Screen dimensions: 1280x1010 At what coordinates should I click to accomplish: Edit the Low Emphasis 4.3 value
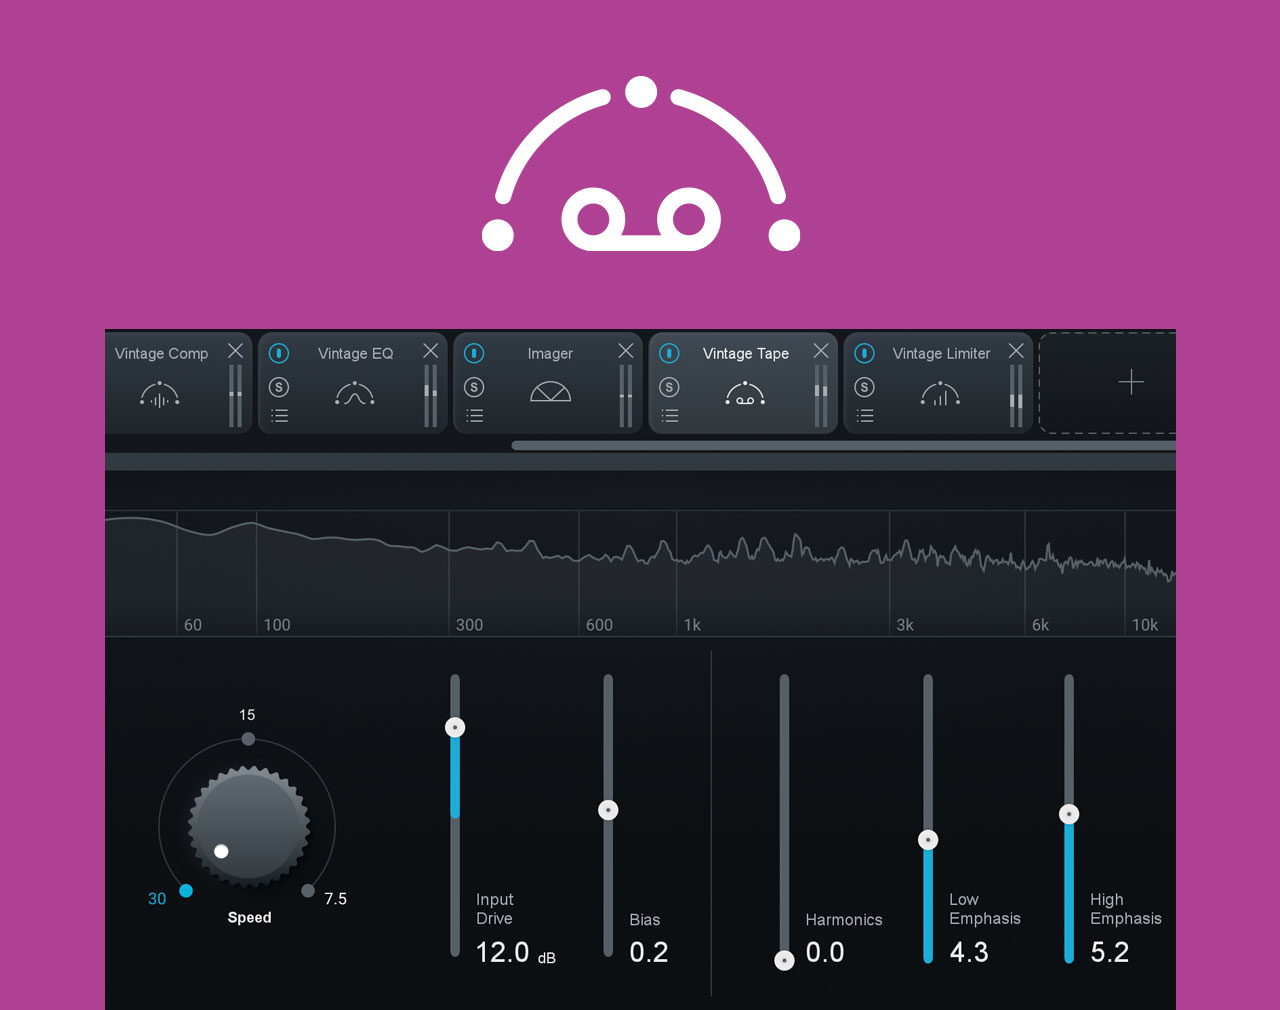969,953
